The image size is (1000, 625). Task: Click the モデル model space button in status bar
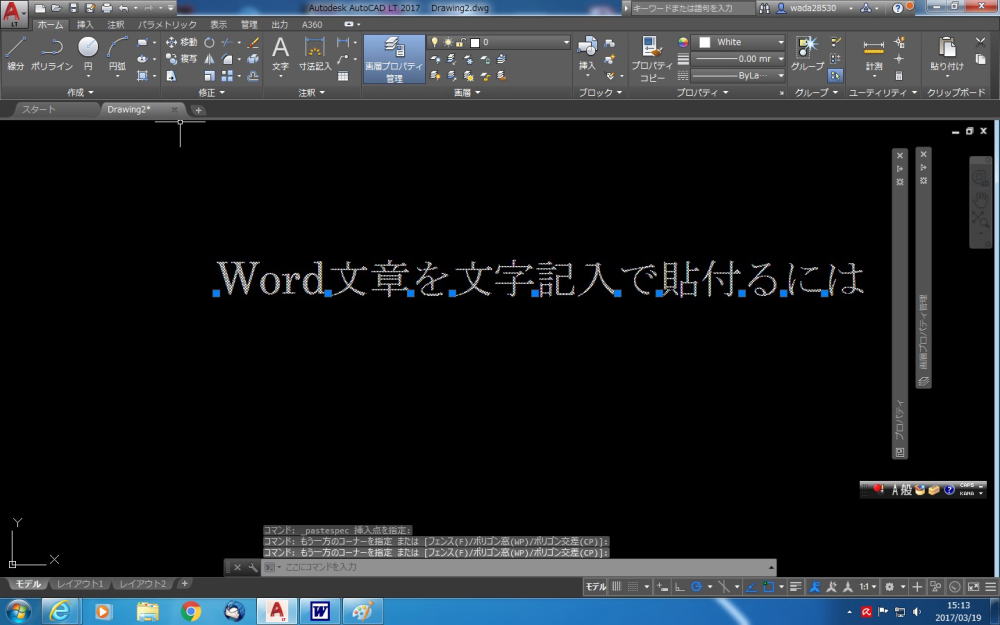(596, 587)
